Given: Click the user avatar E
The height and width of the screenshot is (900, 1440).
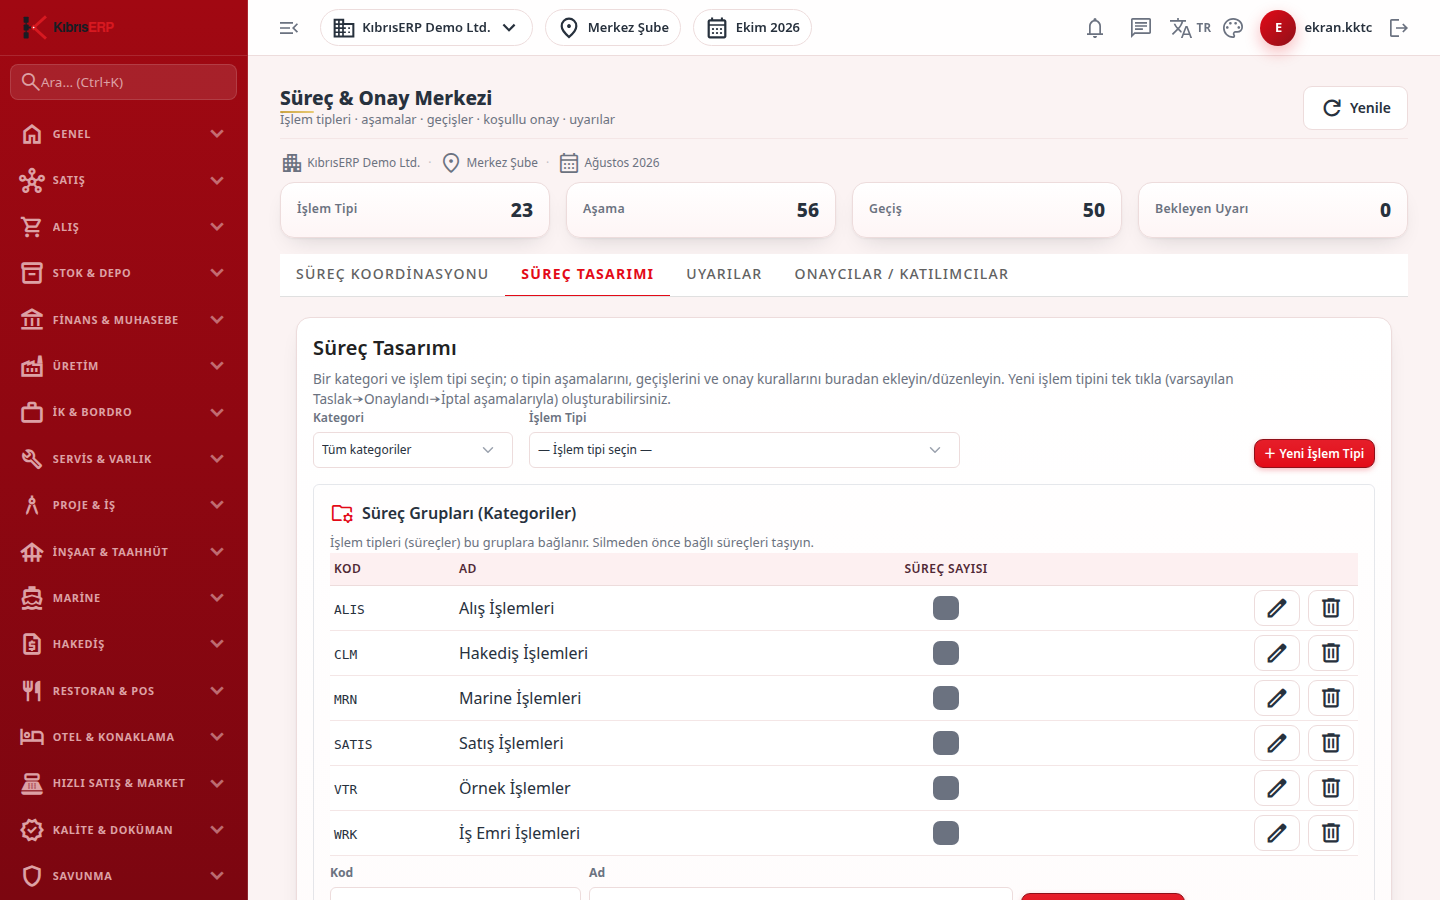Looking at the screenshot, I should point(1278,28).
